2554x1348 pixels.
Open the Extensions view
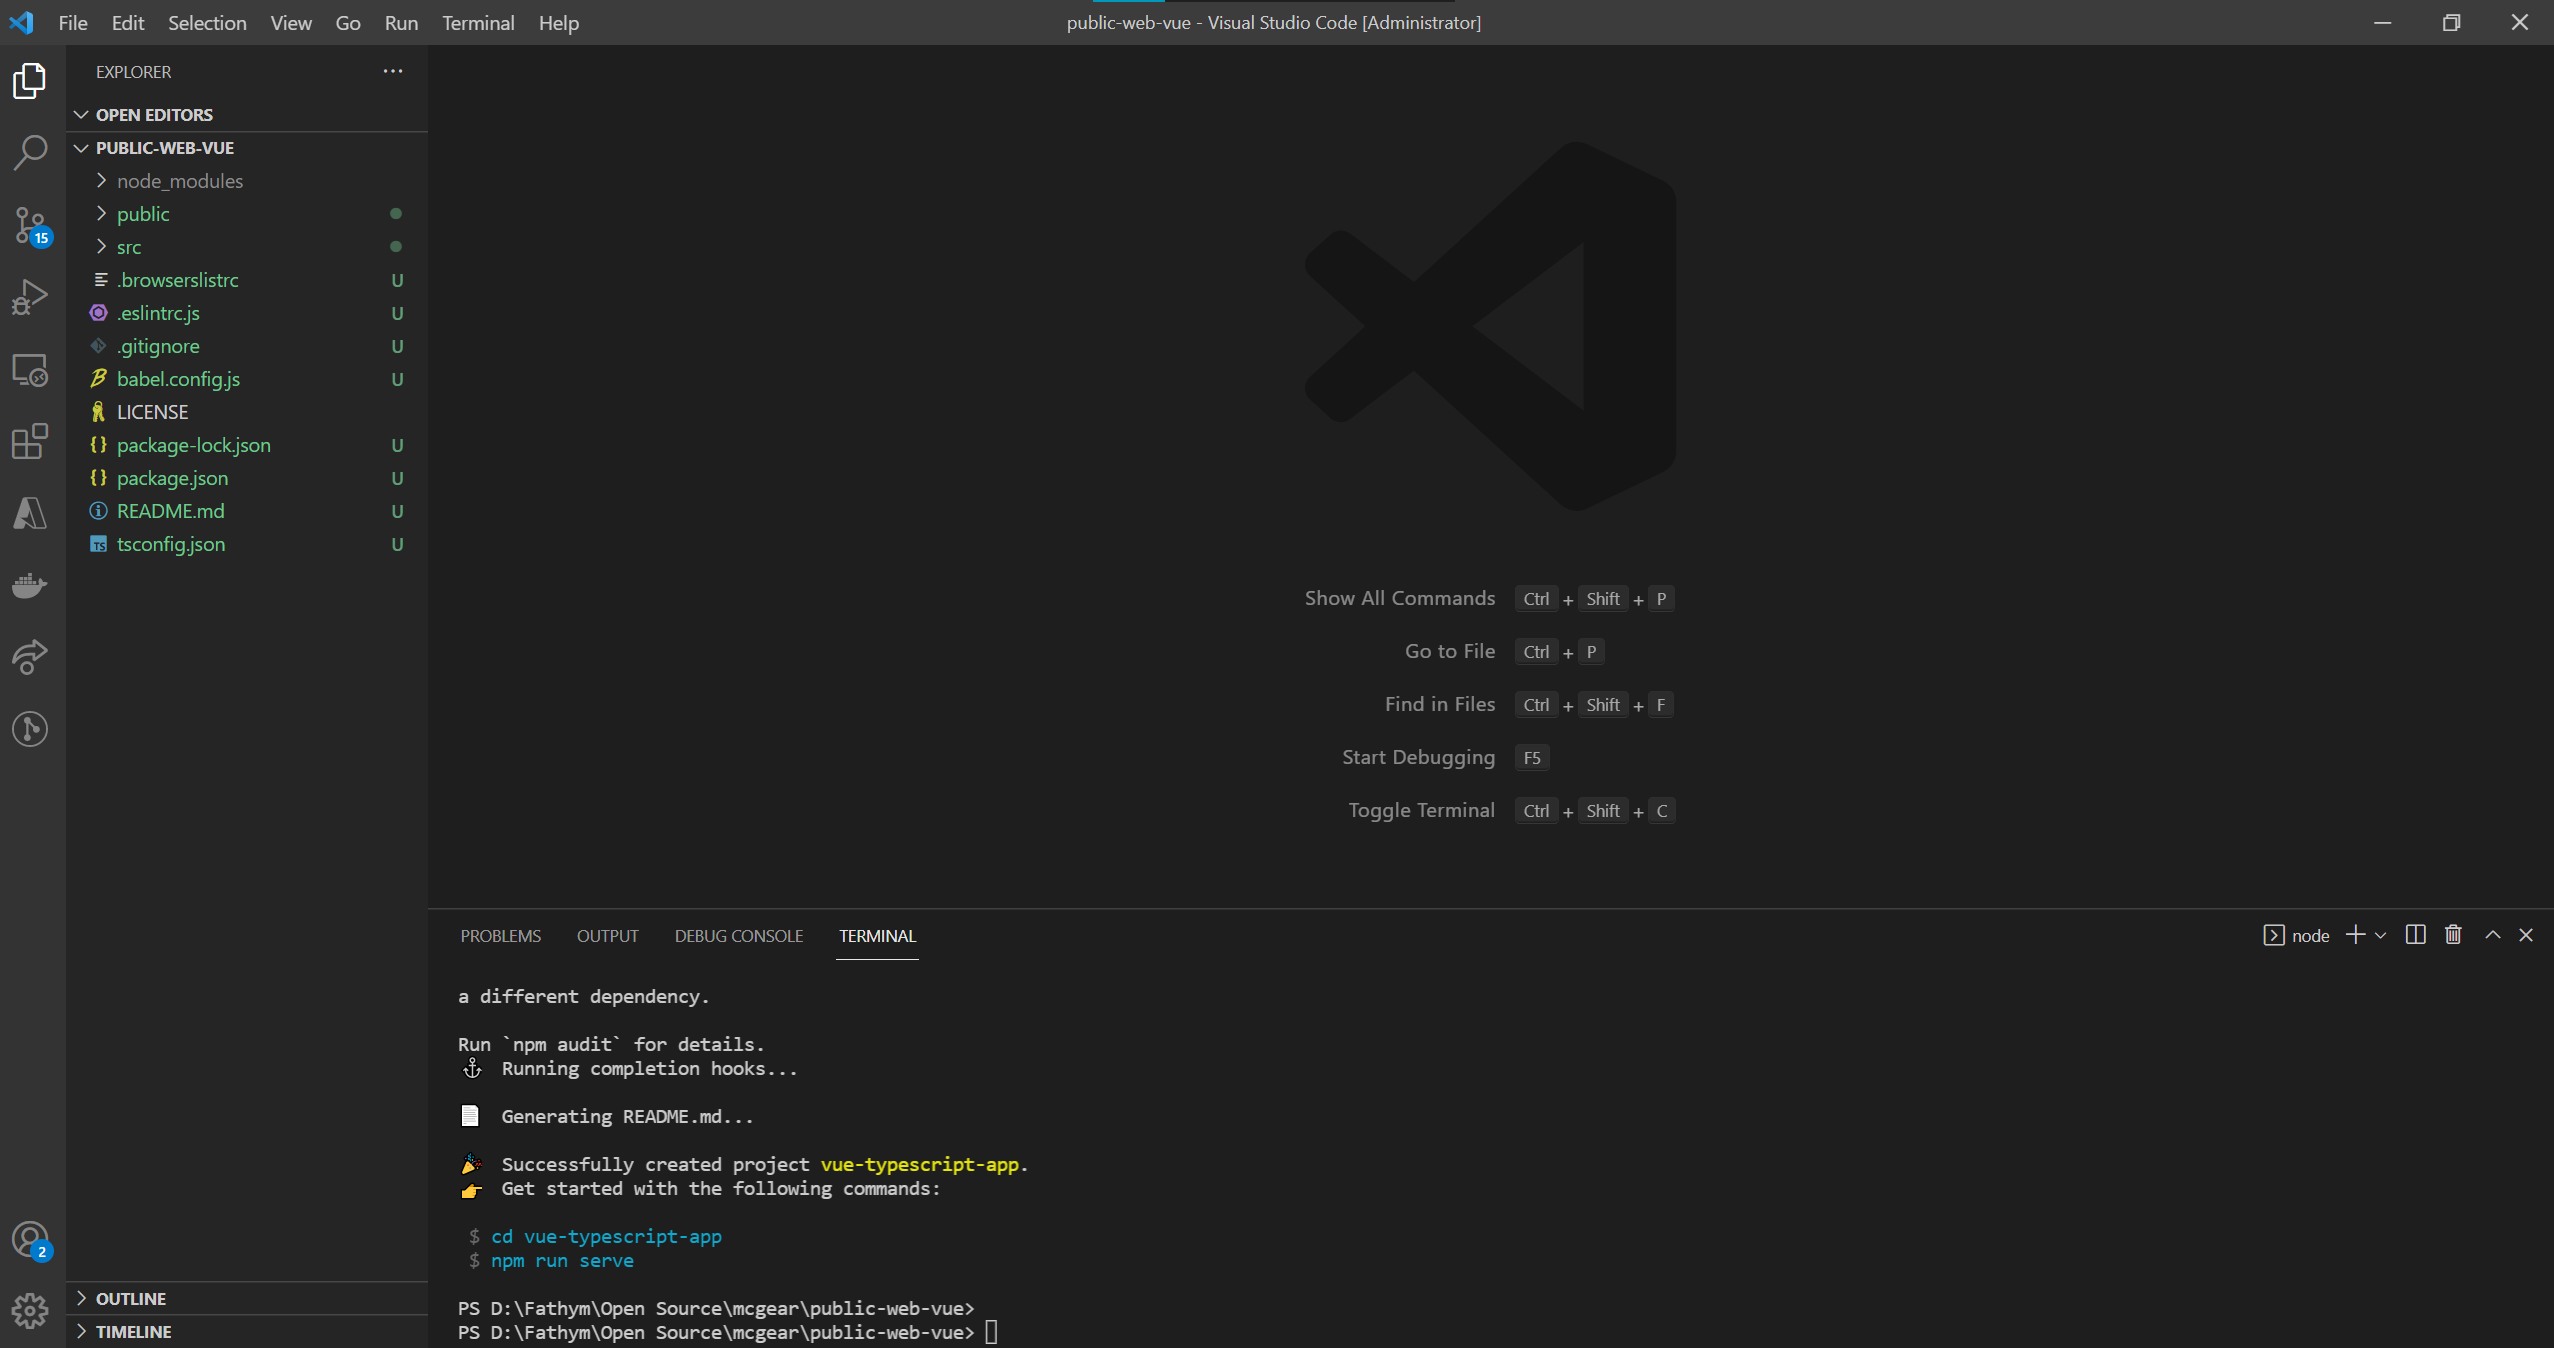click(x=30, y=441)
